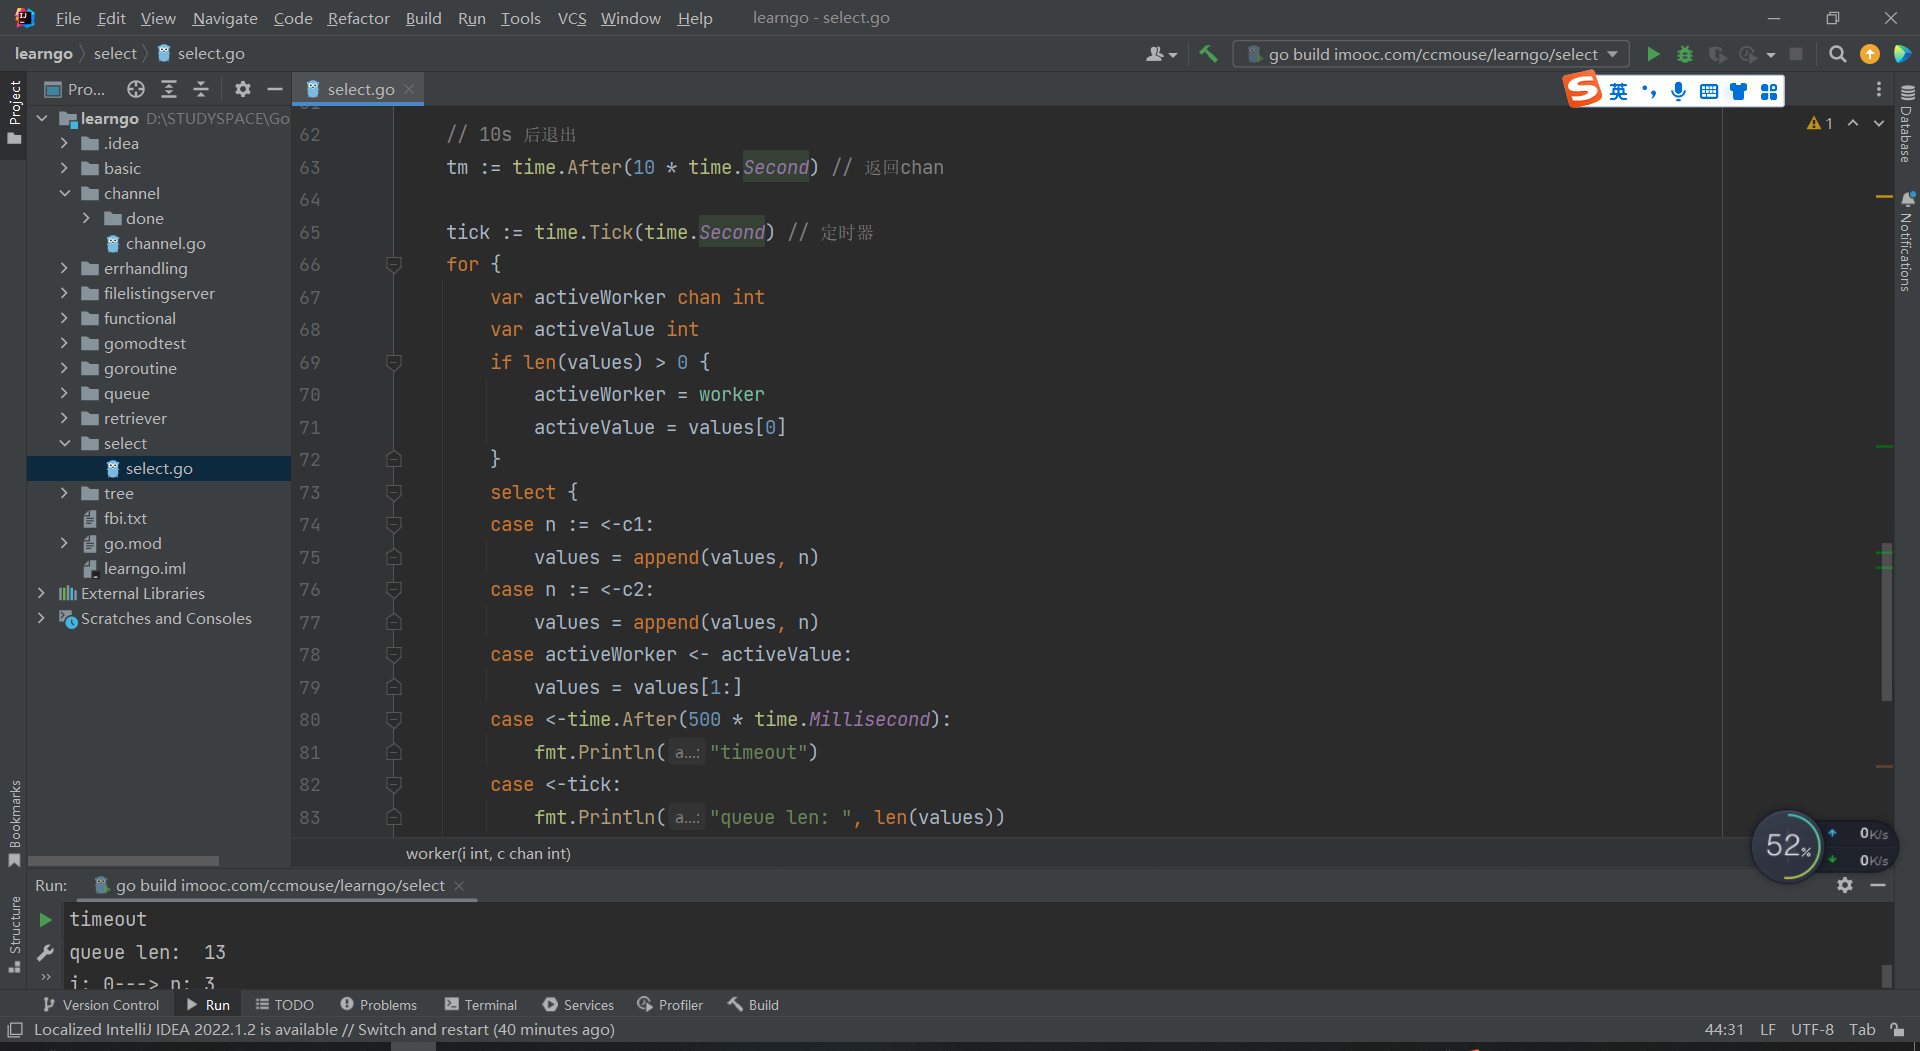Click the IntelliJ IDEA update notification text
Image resolution: width=1920 pixels, height=1051 pixels.
tap(324, 1029)
